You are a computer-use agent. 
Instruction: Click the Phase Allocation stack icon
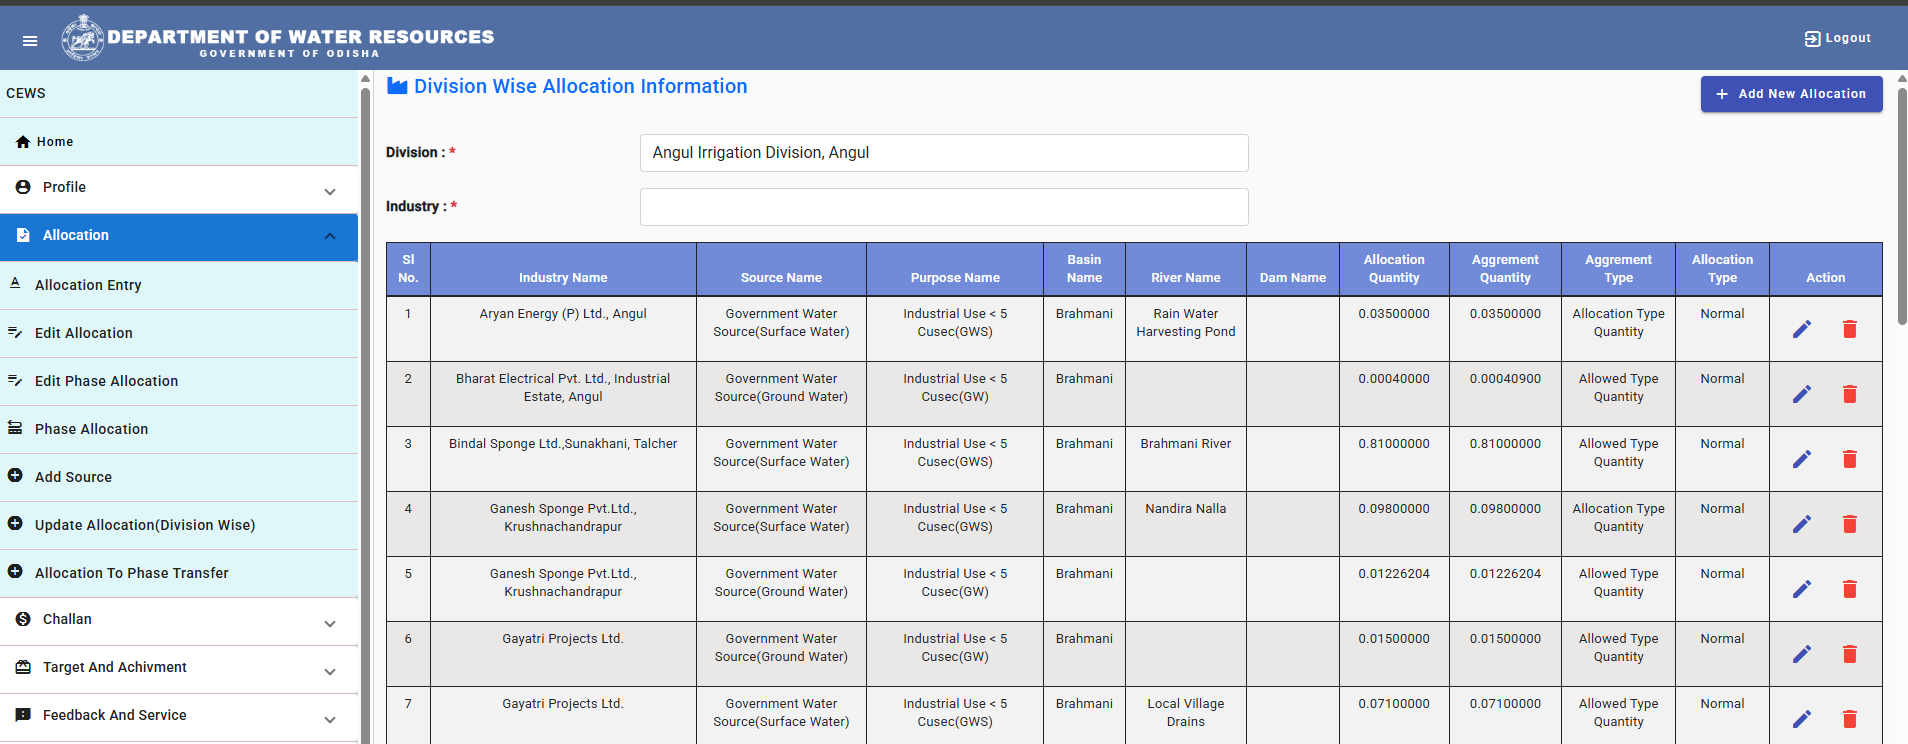point(15,428)
